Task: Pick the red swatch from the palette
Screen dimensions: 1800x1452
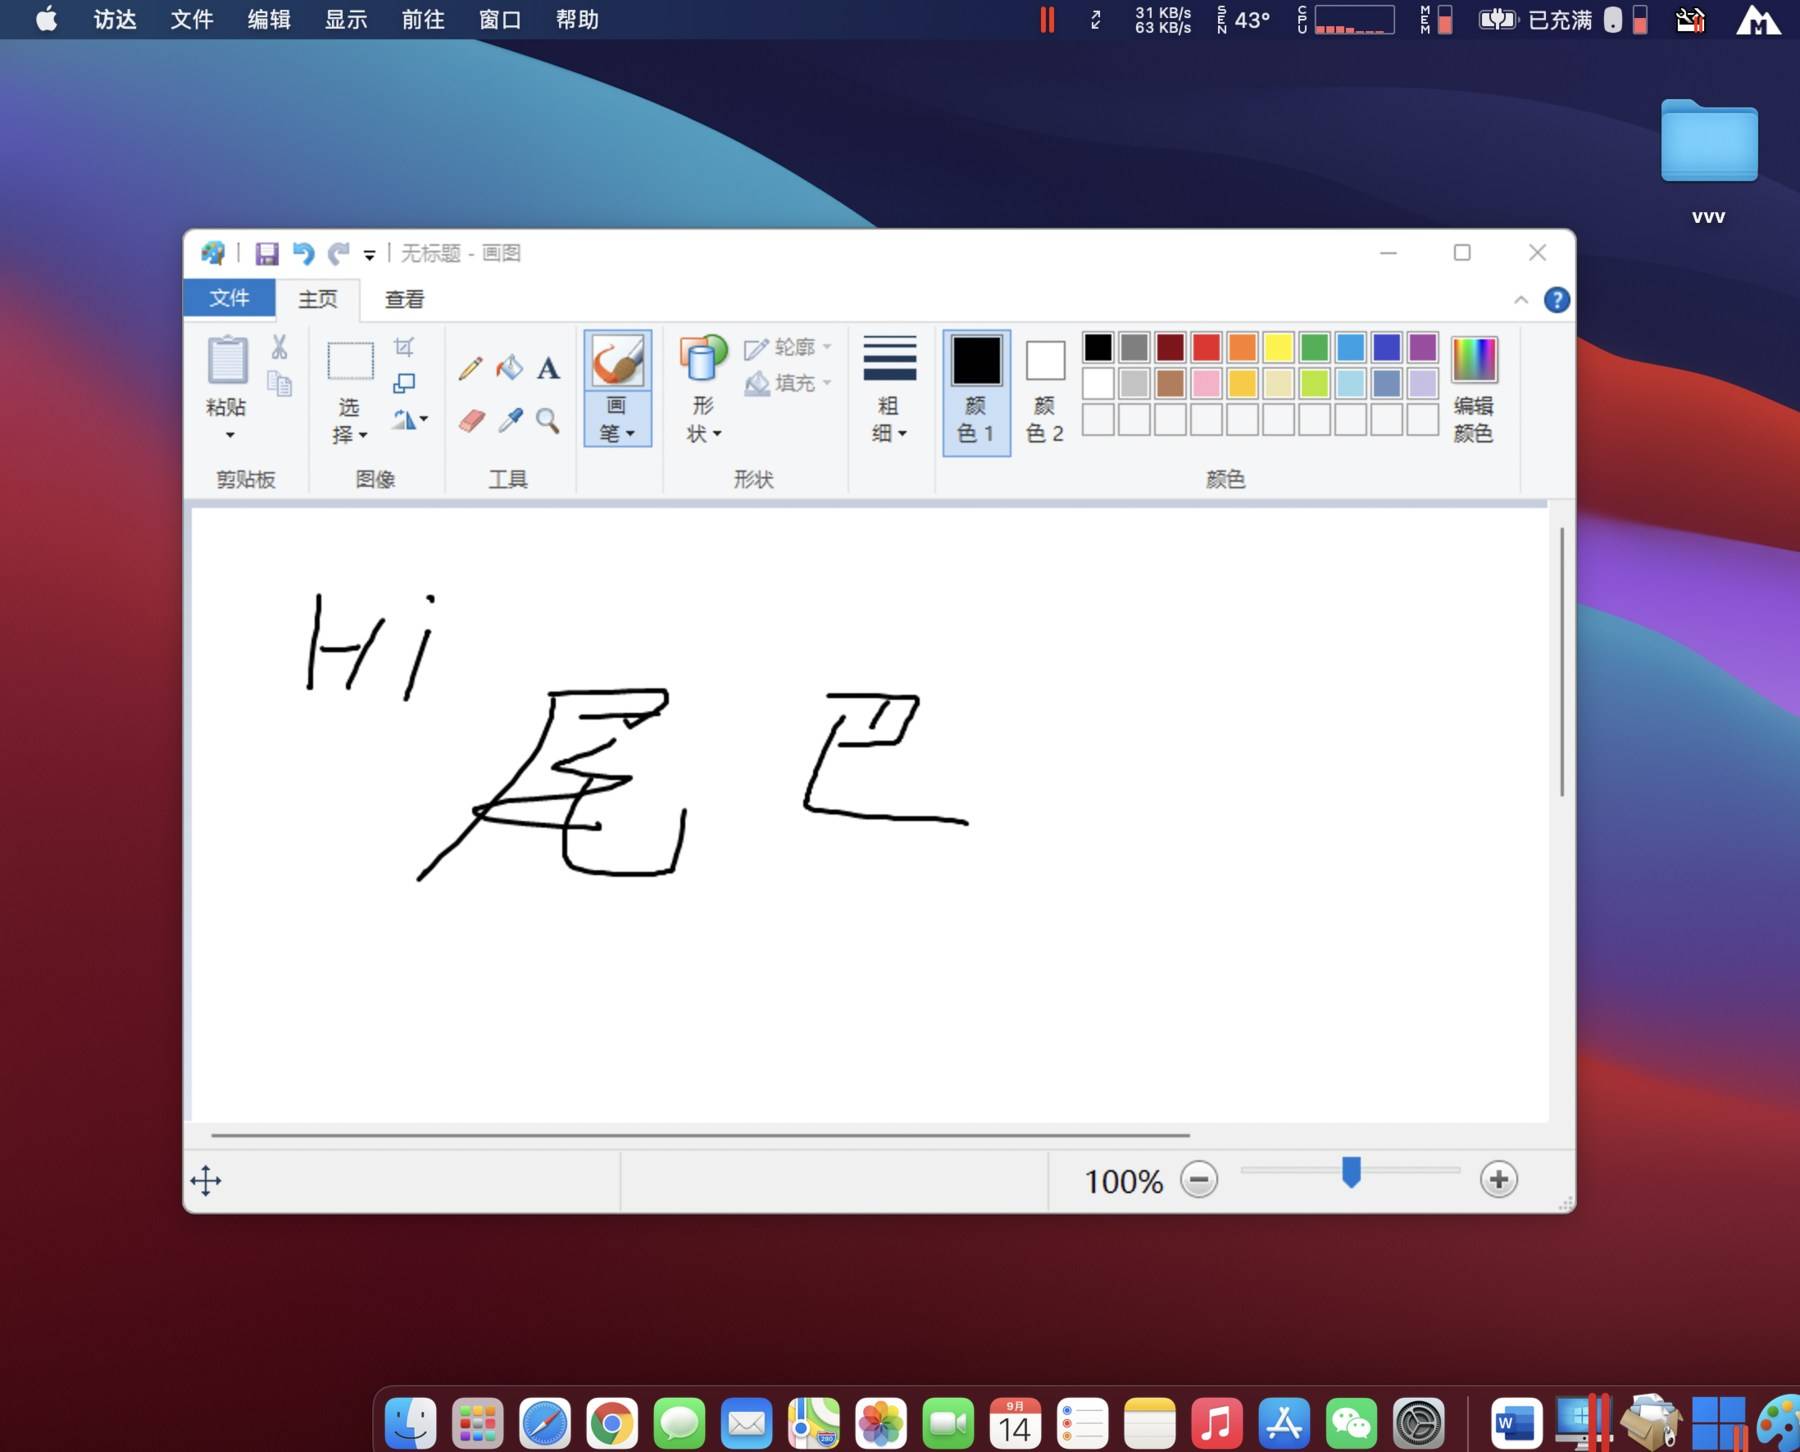Action: pyautogui.click(x=1205, y=347)
